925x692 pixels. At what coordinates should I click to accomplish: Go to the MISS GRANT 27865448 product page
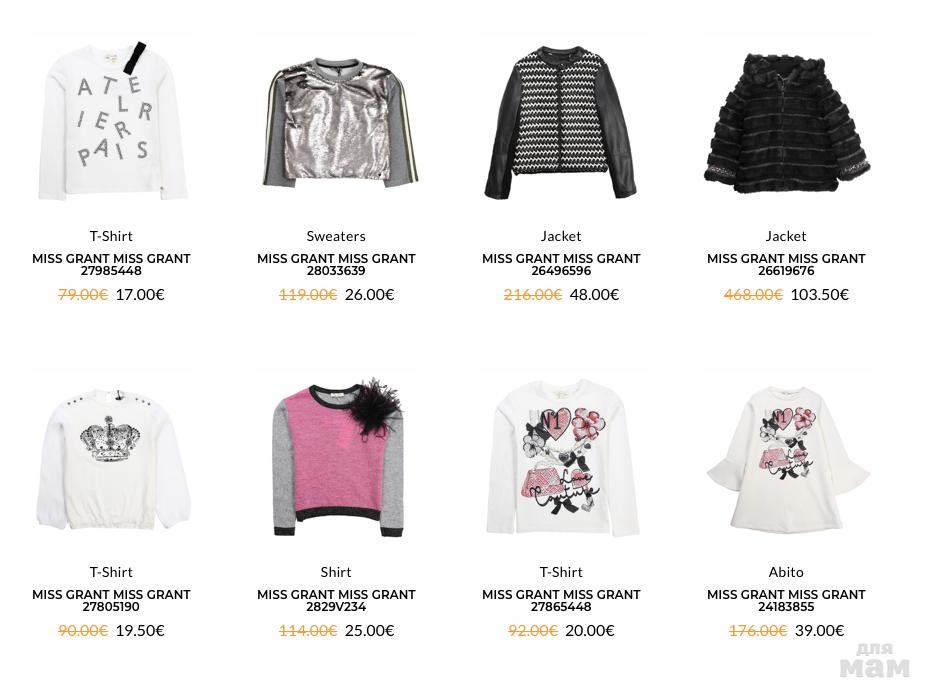[561, 601]
